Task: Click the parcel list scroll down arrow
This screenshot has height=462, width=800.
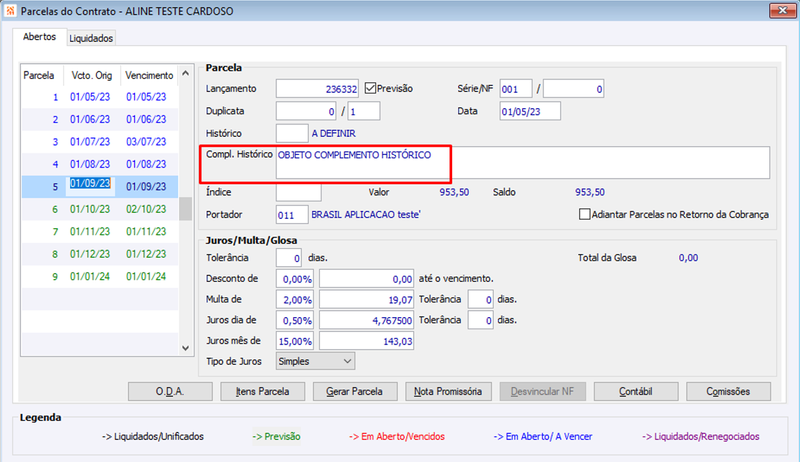Action: point(185,348)
